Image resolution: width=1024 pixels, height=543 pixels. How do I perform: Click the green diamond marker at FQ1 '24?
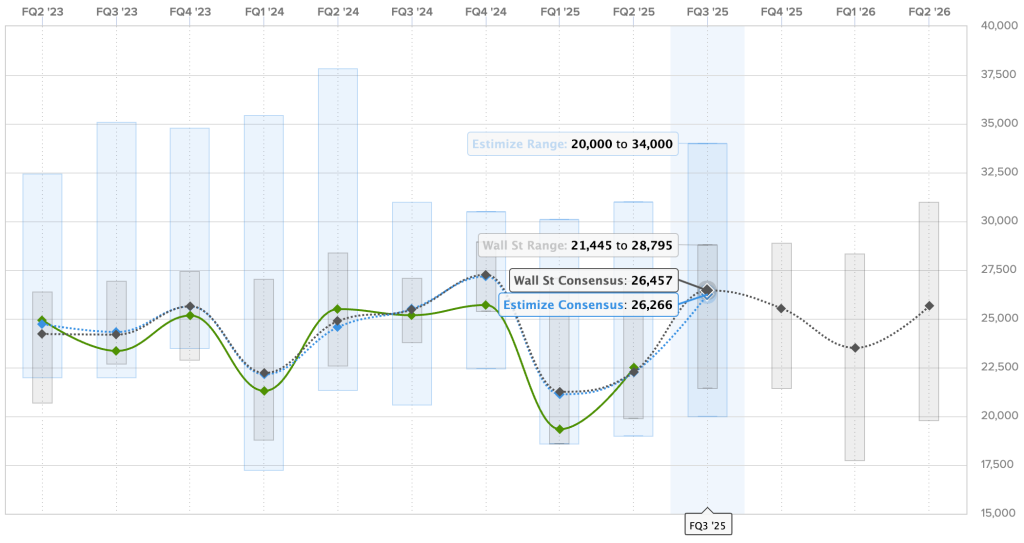(264, 391)
